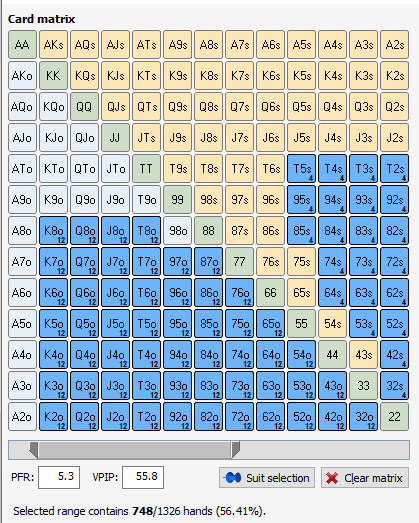Toggle the 87s cell
Viewport: 419px width, 523px height.
(x=240, y=231)
